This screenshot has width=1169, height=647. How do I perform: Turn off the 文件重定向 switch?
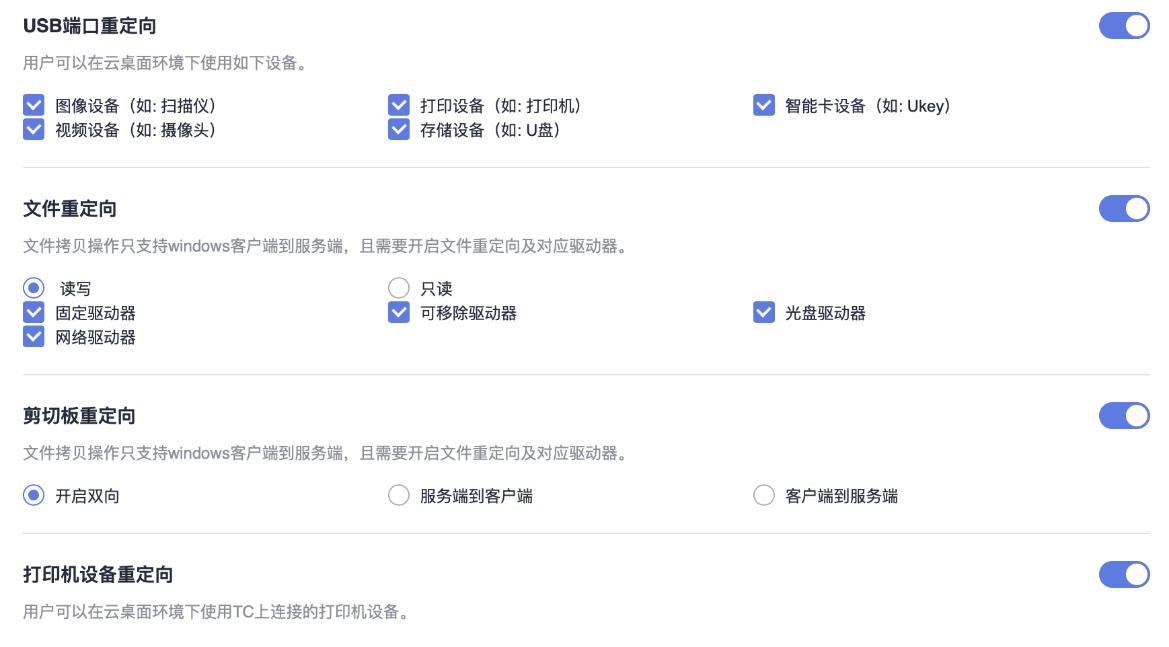1124,209
